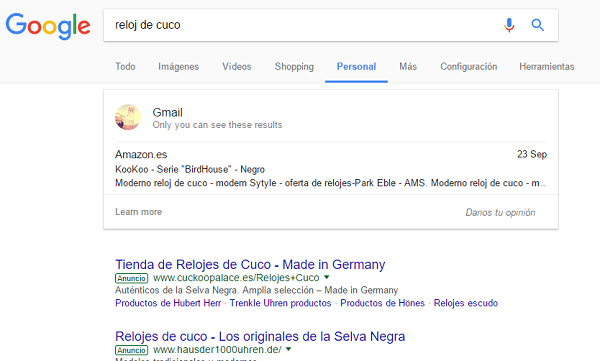Click the Learn more link
This screenshot has height=361, width=600.
tap(139, 212)
